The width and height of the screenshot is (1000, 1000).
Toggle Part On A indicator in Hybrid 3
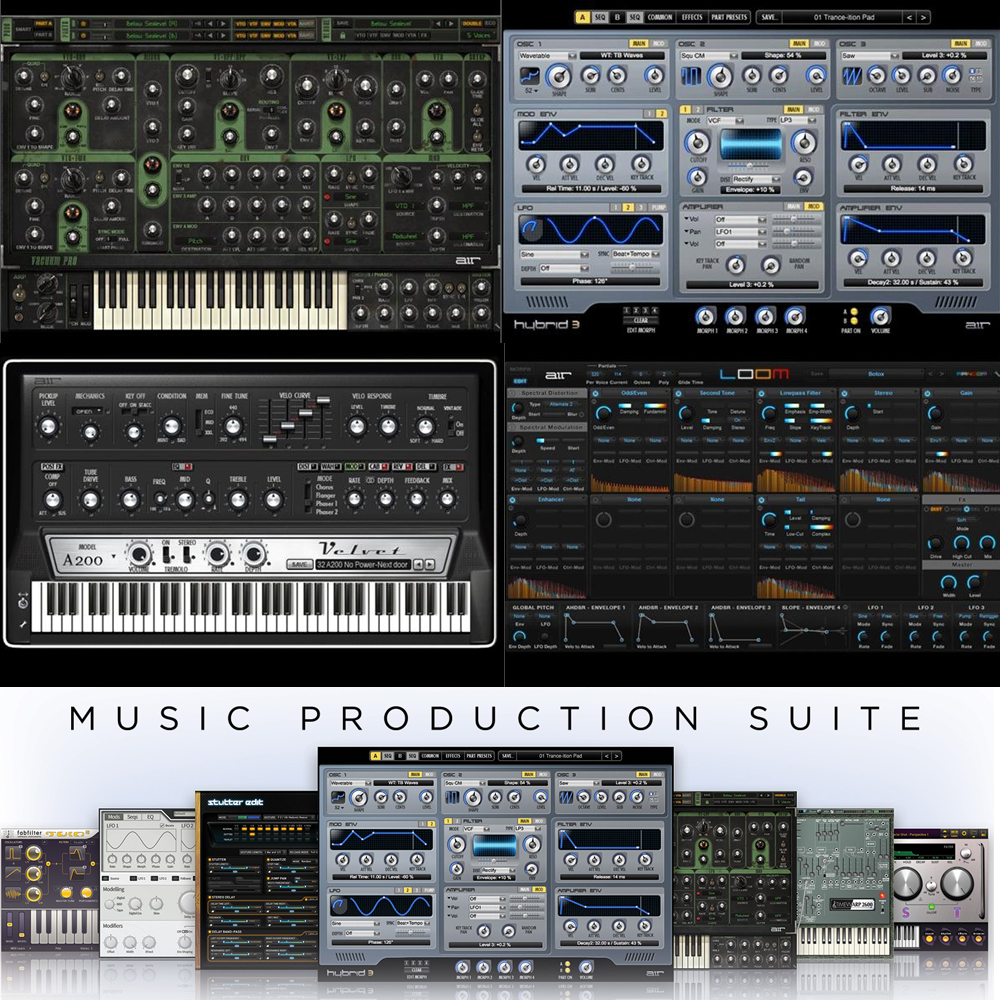tap(854, 312)
